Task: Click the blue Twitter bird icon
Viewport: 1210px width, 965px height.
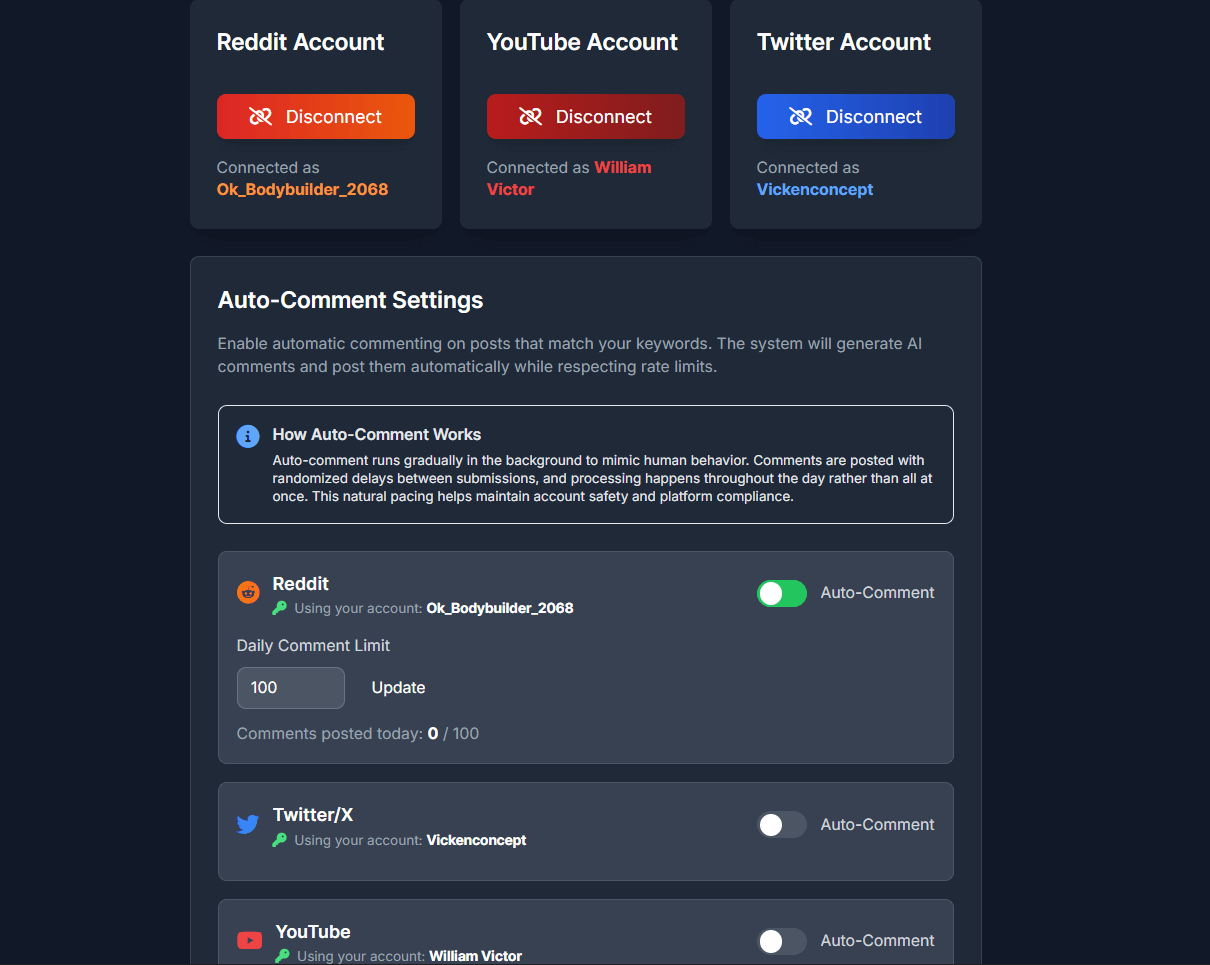Action: pos(248,825)
